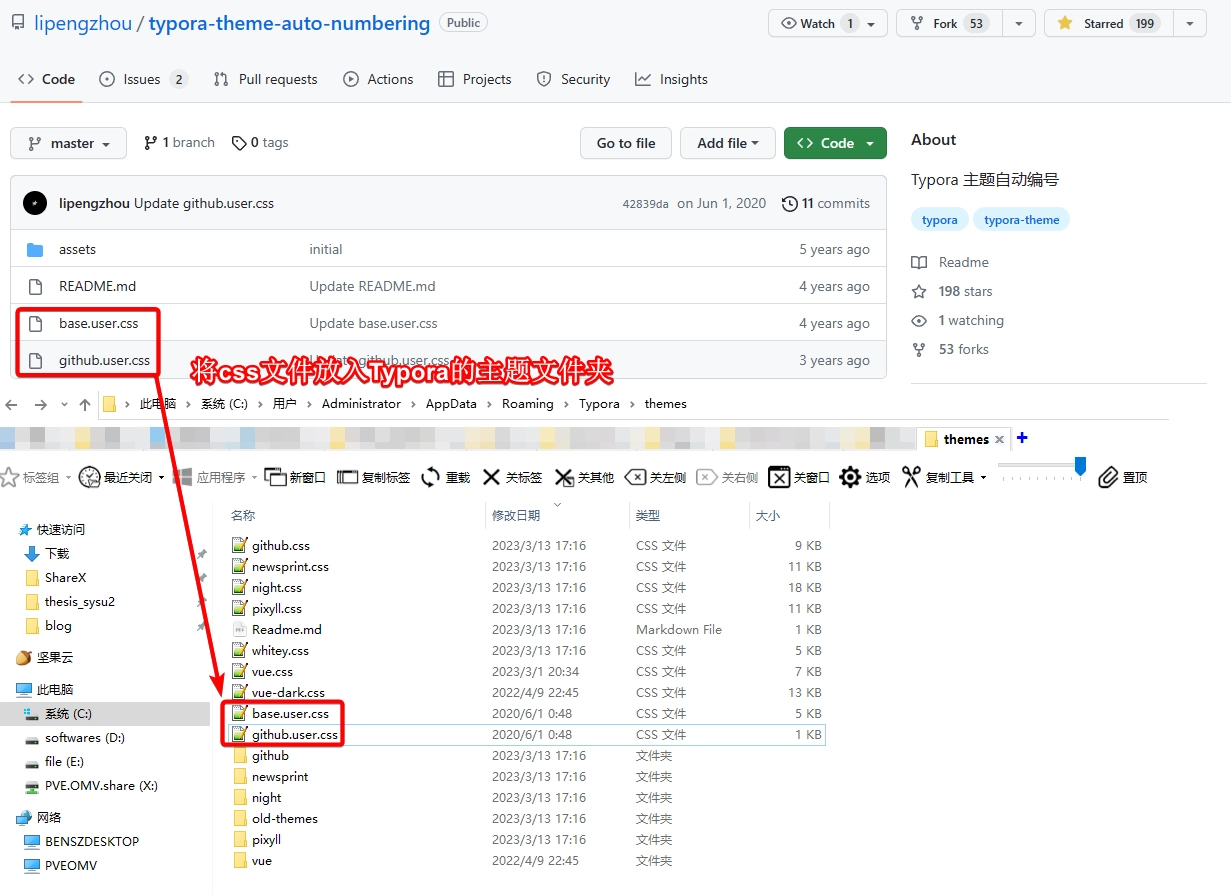Click the up-directory arrow in address bar
This screenshot has height=894, width=1231.
(x=85, y=404)
